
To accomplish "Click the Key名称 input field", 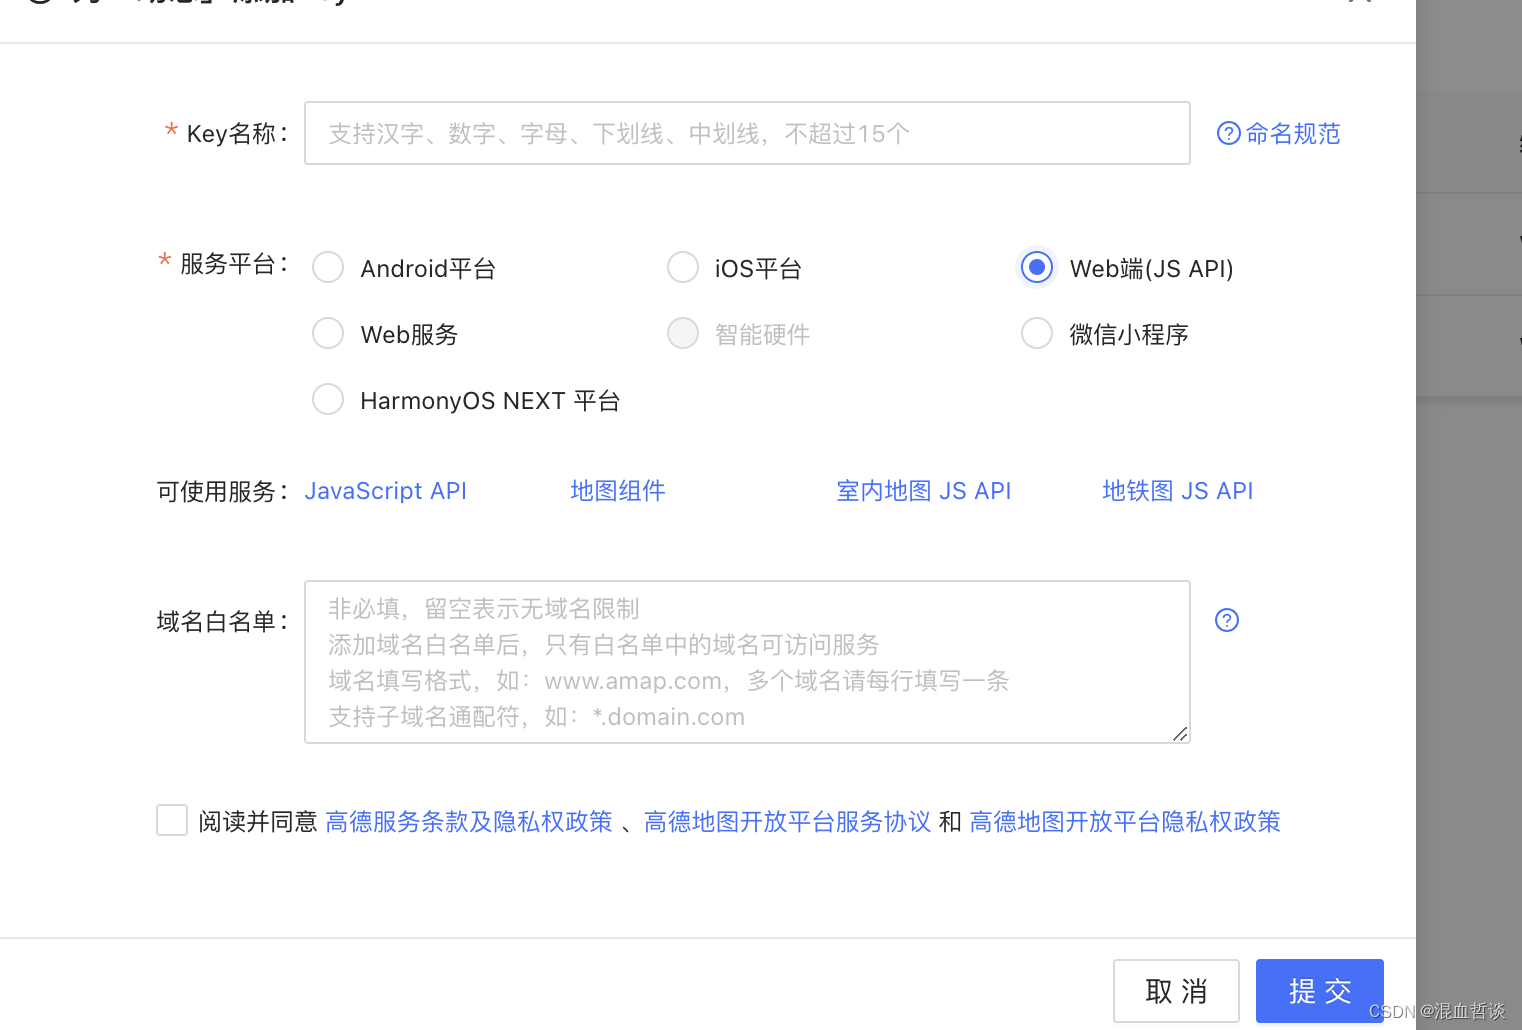I will pos(746,133).
